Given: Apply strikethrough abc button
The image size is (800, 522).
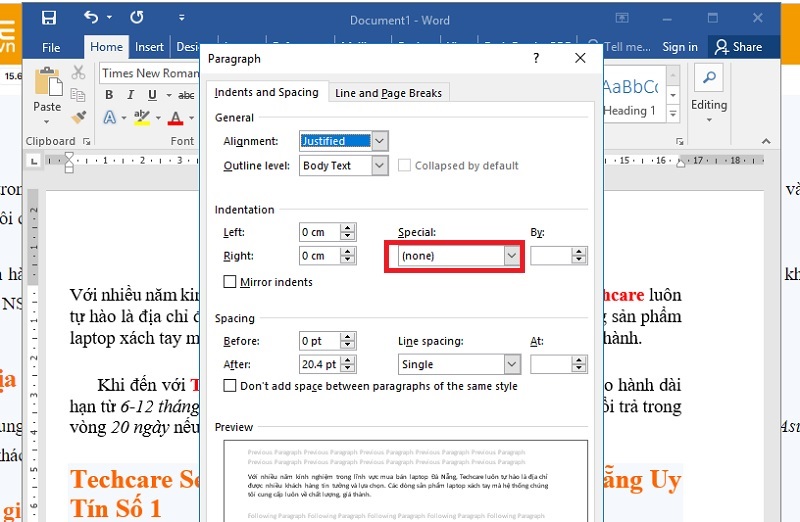Looking at the screenshot, I should pos(186,95).
